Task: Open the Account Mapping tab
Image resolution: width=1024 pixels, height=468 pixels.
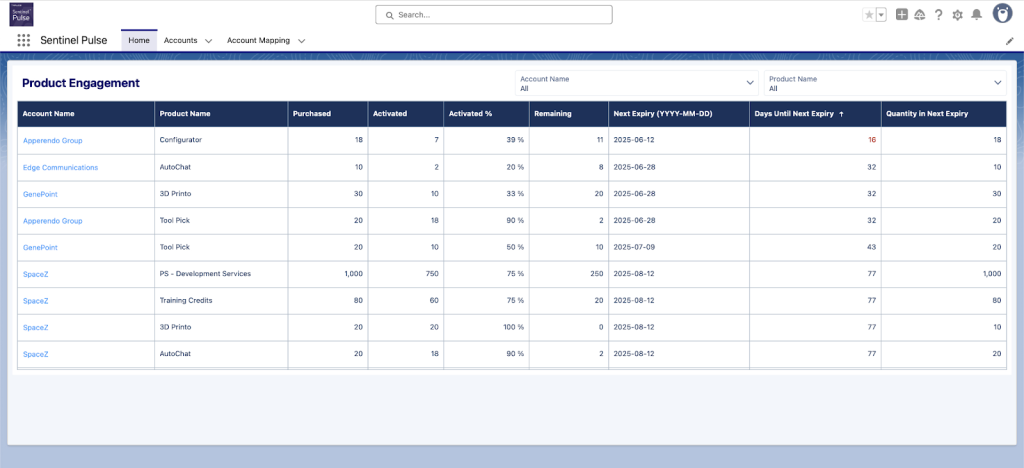Action: [x=258, y=41]
